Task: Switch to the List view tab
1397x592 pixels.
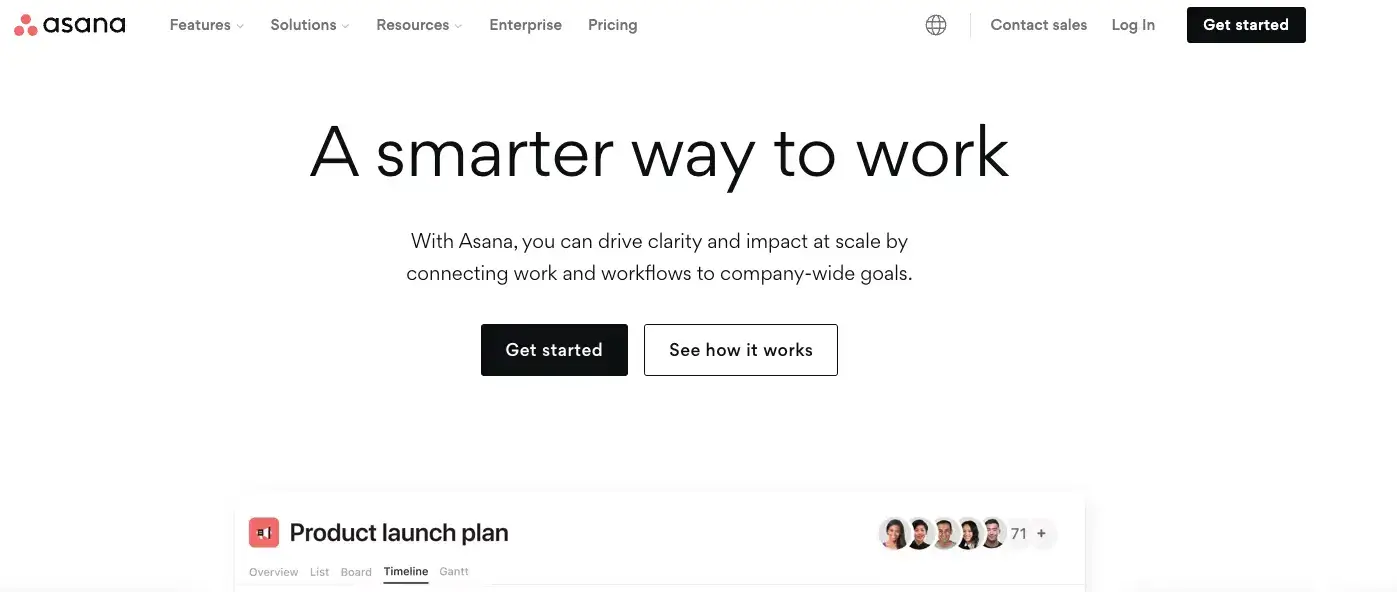Action: pyautogui.click(x=319, y=571)
